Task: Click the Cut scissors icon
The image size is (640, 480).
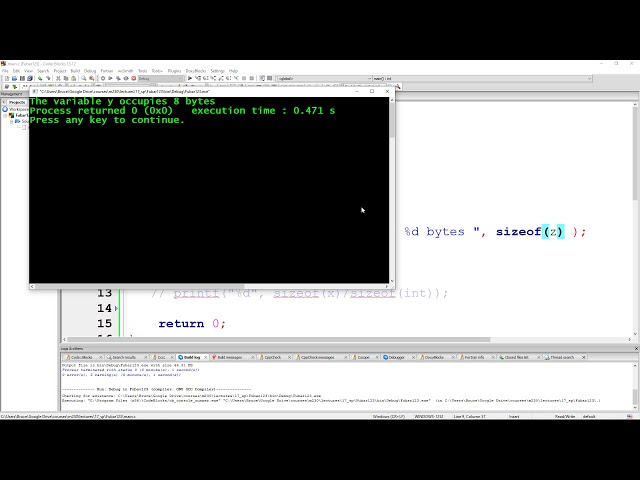Action: 58,78
